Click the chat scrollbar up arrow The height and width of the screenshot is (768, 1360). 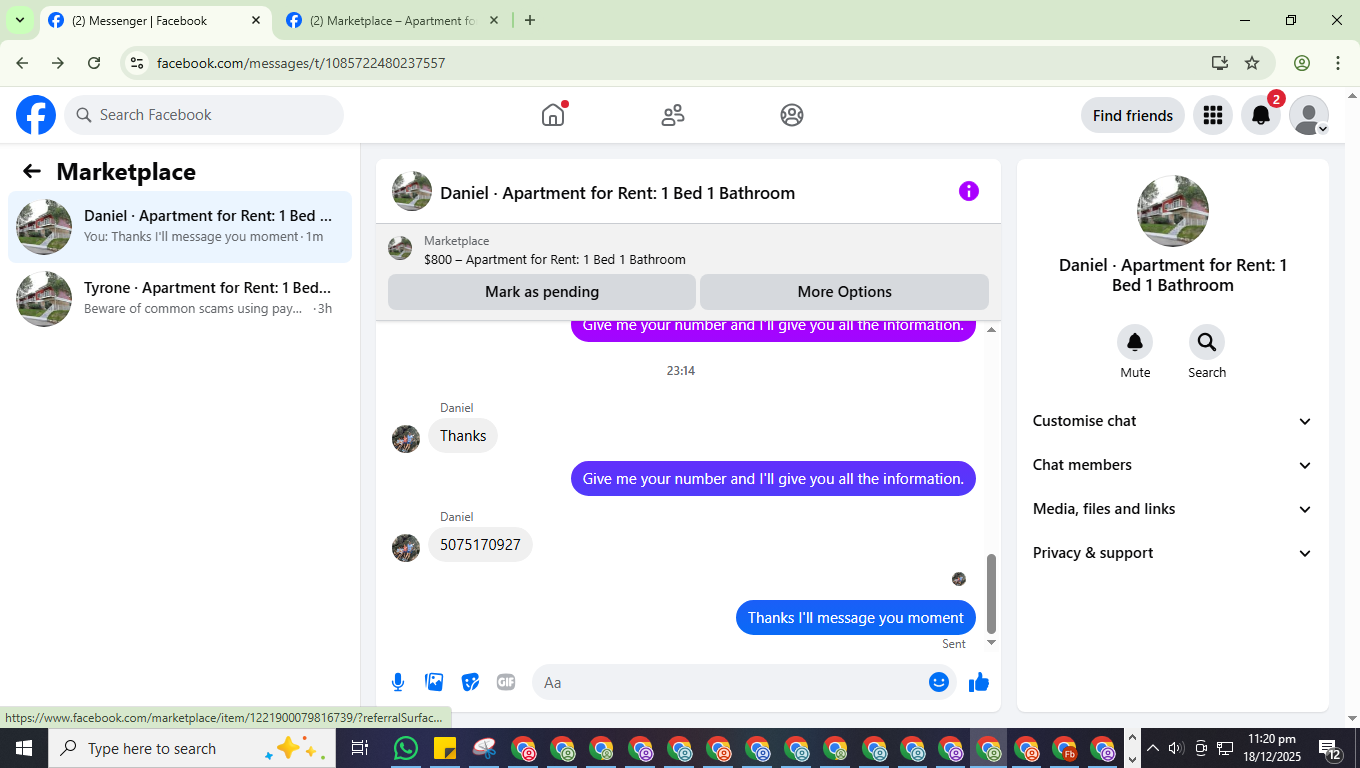click(992, 329)
